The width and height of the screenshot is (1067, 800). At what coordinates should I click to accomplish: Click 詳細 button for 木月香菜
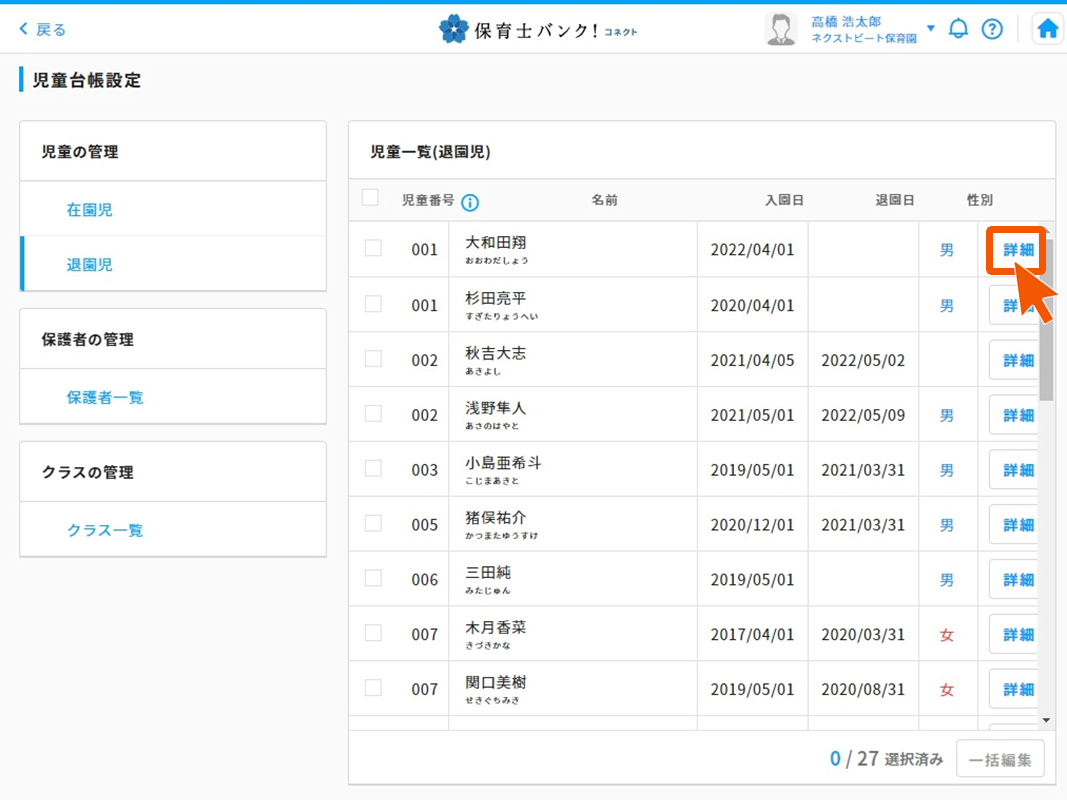(1017, 634)
